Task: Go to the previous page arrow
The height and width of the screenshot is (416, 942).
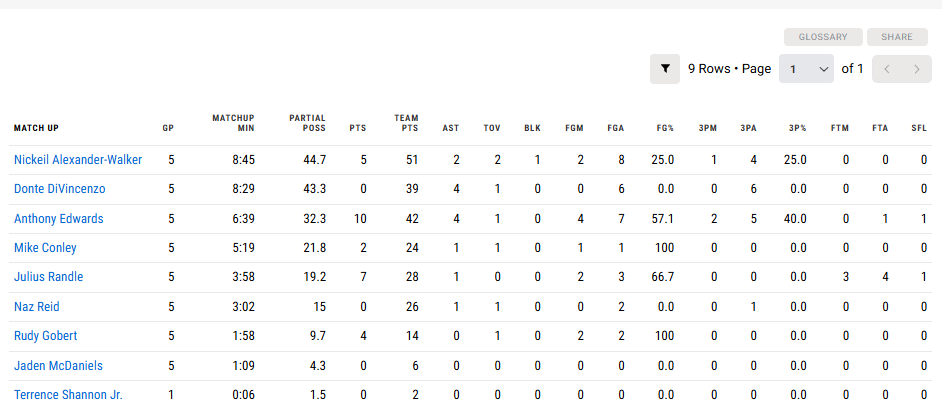Action: click(x=887, y=69)
